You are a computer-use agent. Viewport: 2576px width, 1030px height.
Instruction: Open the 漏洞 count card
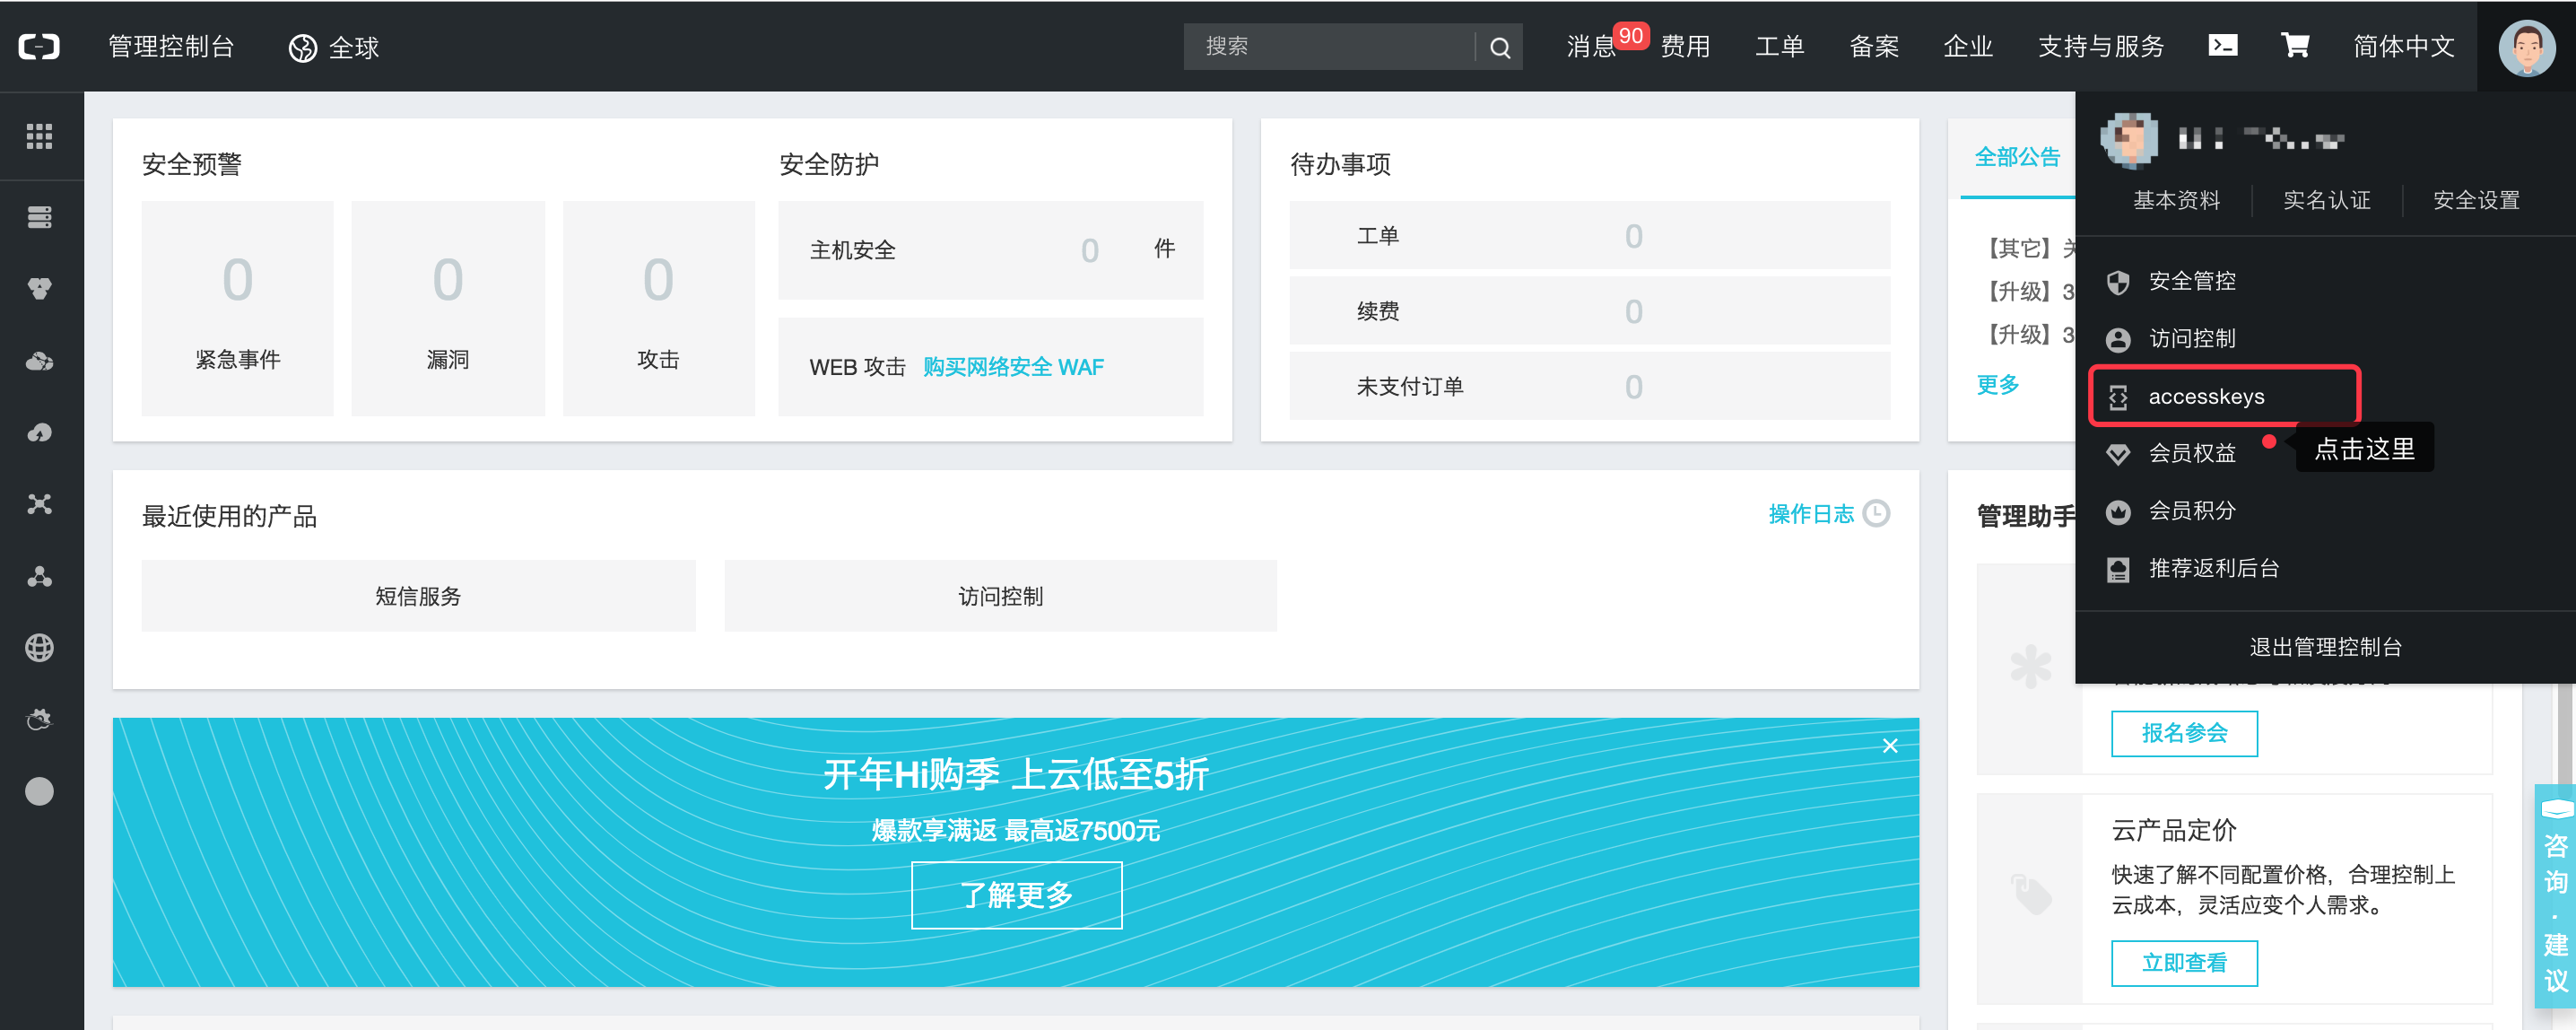[x=448, y=308]
